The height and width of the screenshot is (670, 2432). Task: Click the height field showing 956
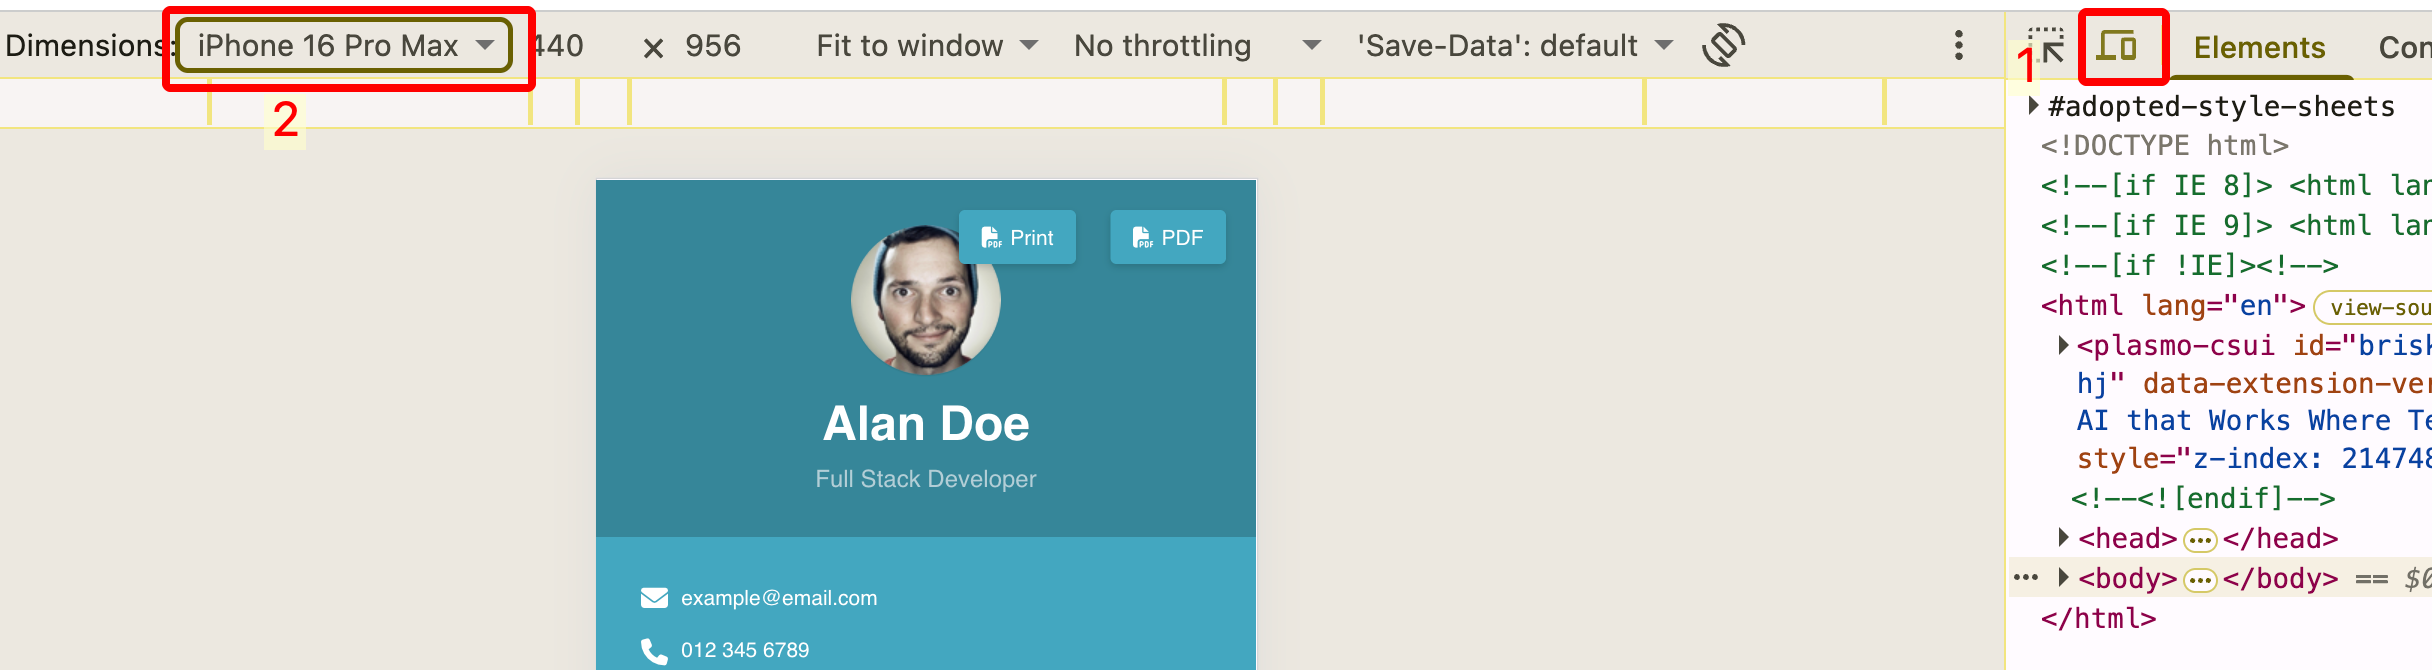coord(713,45)
